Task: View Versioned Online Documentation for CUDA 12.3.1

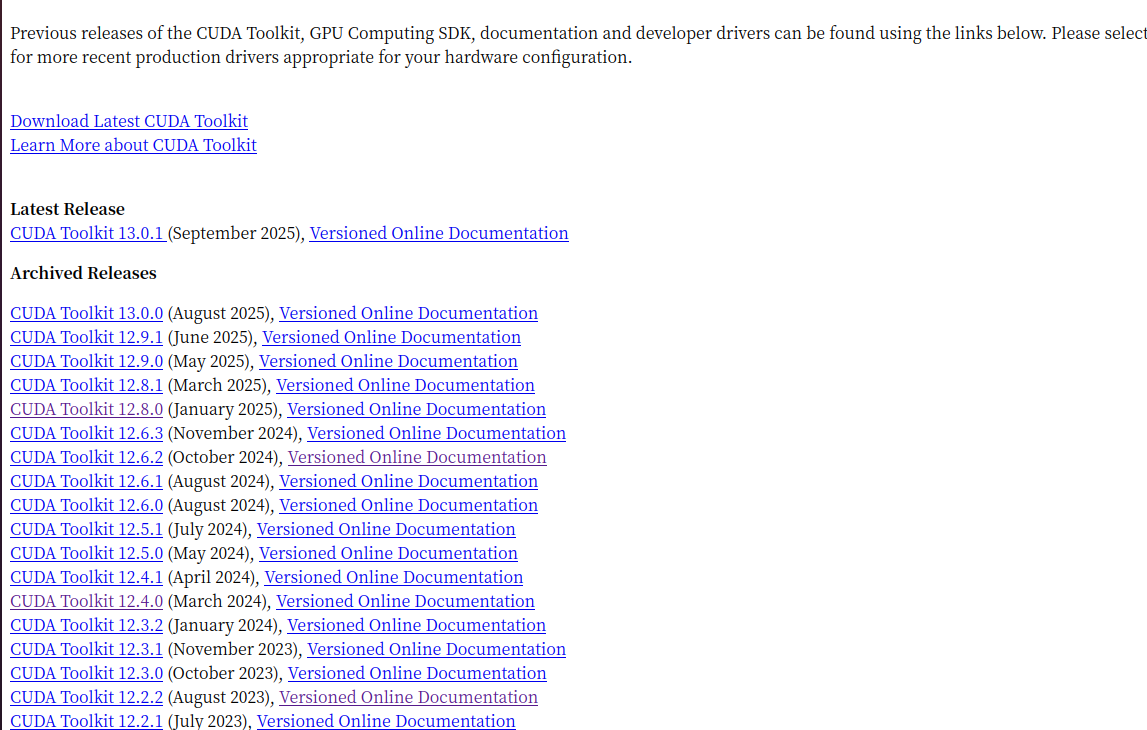Action: 437,650
